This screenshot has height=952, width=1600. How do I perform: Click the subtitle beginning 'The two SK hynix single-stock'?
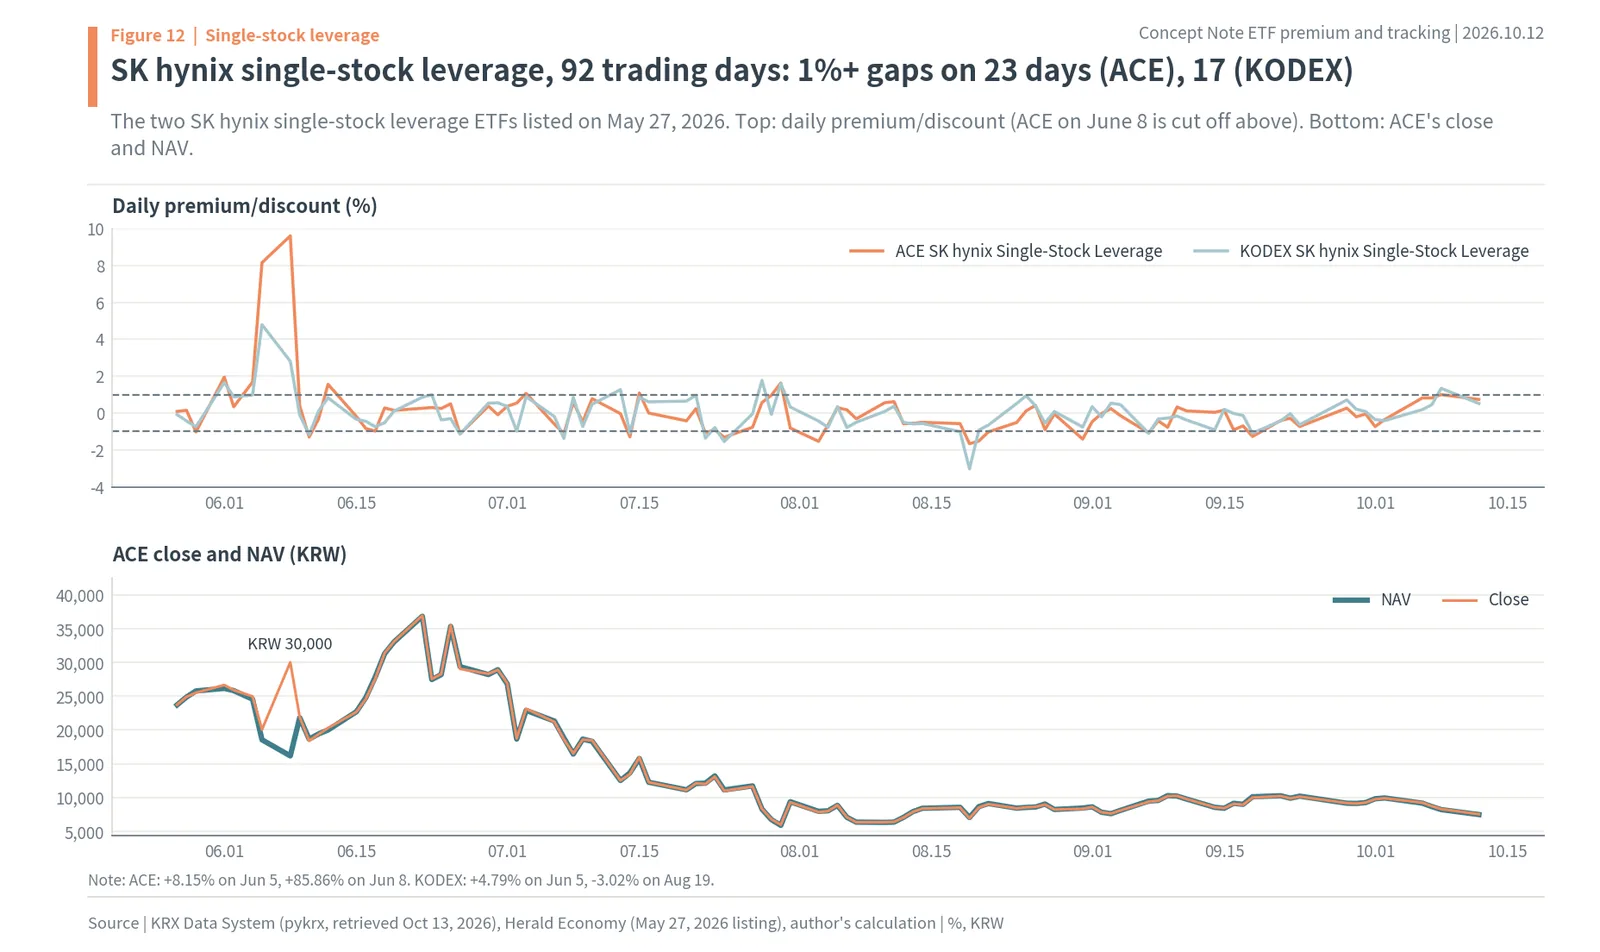tap(801, 134)
